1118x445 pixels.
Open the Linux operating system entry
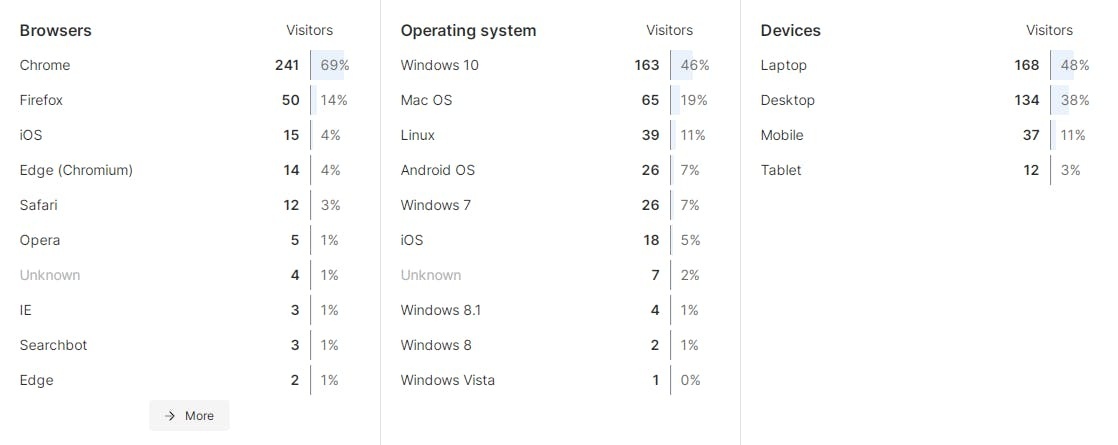tap(555, 135)
